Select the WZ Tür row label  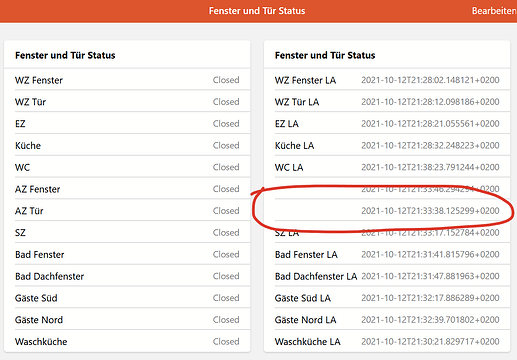[x=30, y=102]
